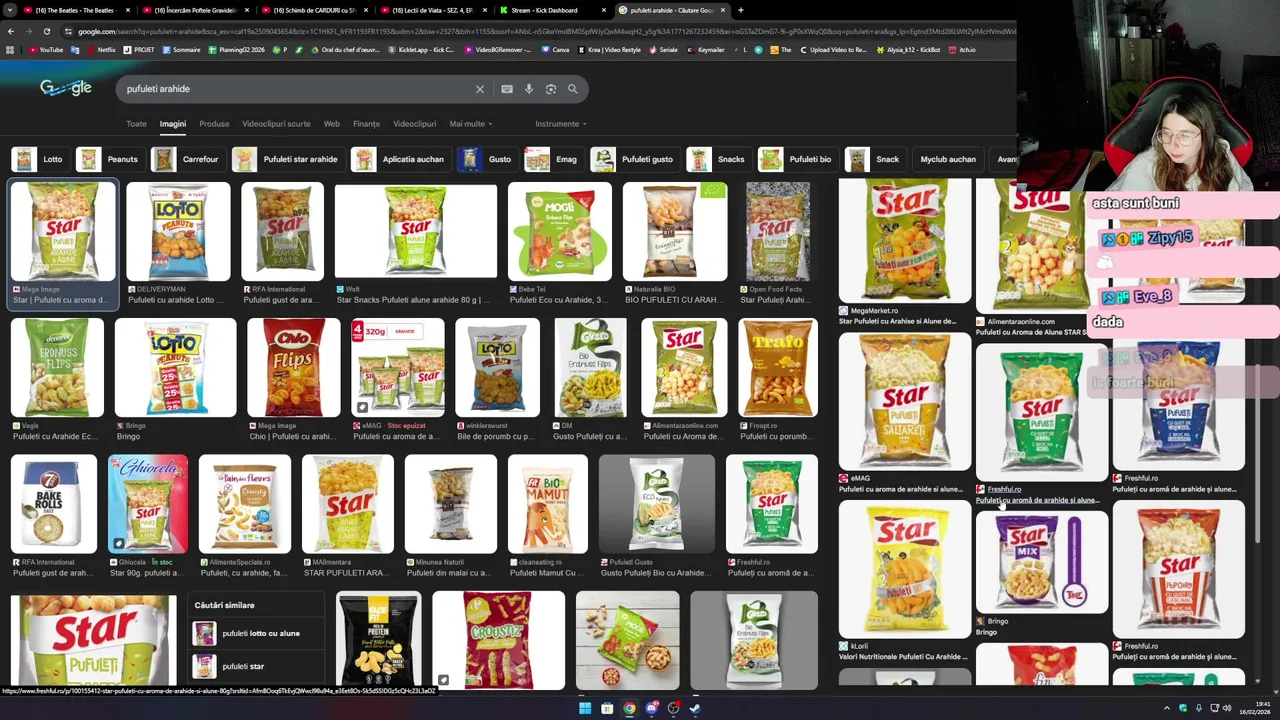Open the Canva bookmark

tap(554, 50)
